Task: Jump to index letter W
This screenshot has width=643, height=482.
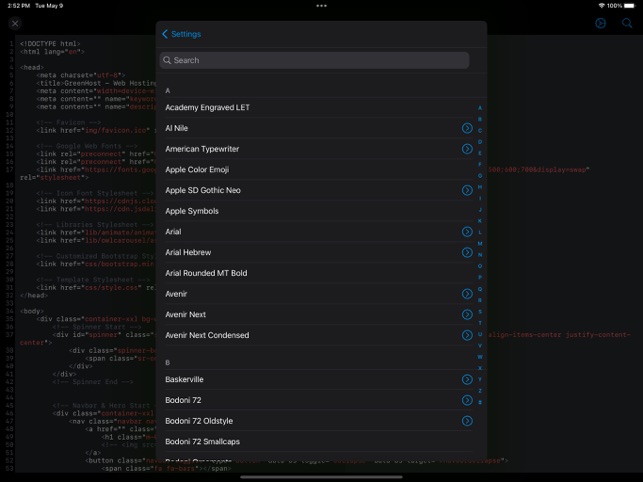Action: click(x=480, y=357)
